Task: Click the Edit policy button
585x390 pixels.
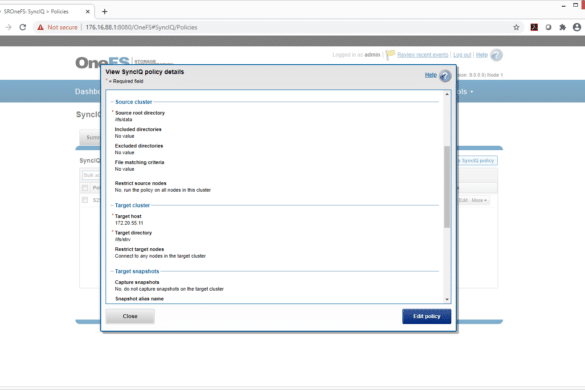Action: pos(426,316)
